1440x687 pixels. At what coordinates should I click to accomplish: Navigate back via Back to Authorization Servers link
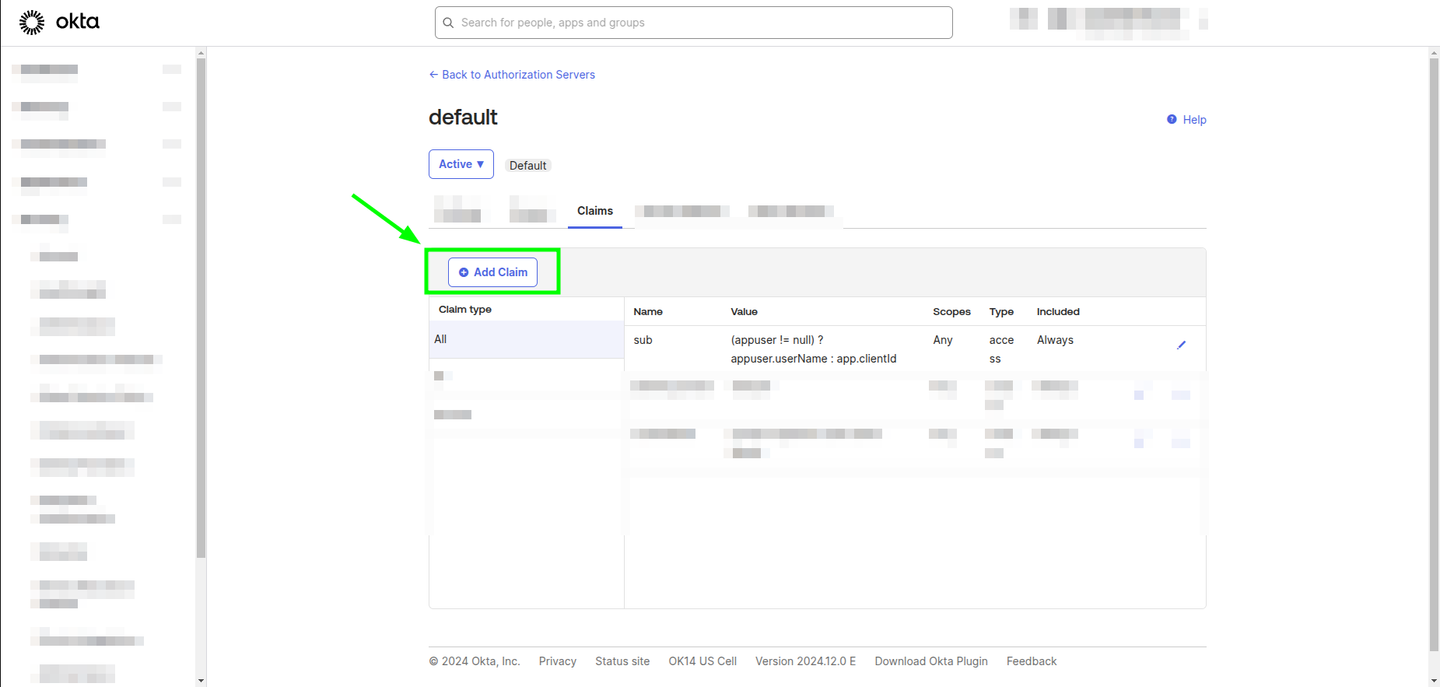pos(512,74)
